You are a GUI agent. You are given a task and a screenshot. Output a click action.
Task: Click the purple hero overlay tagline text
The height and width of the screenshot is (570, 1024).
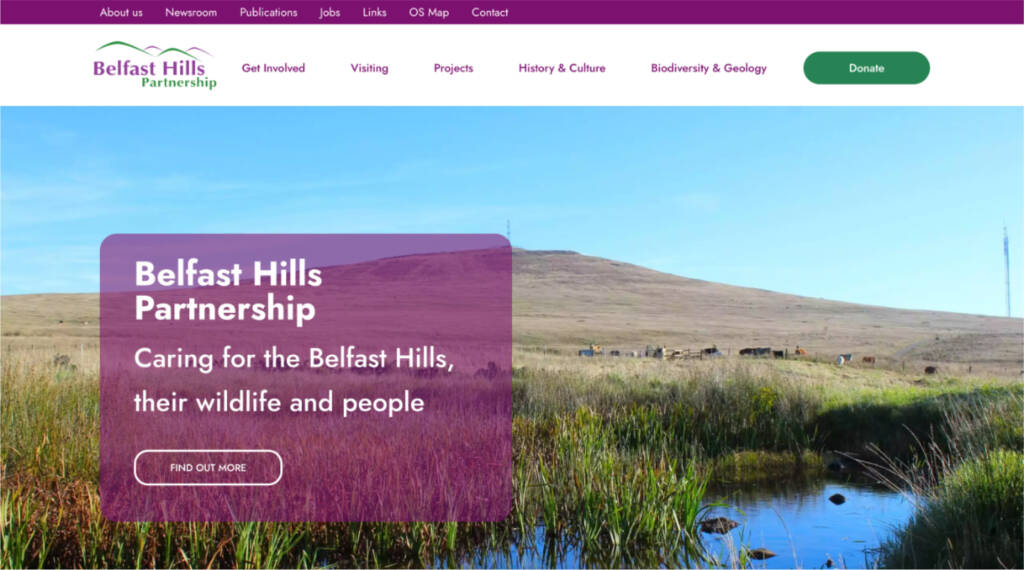point(293,380)
